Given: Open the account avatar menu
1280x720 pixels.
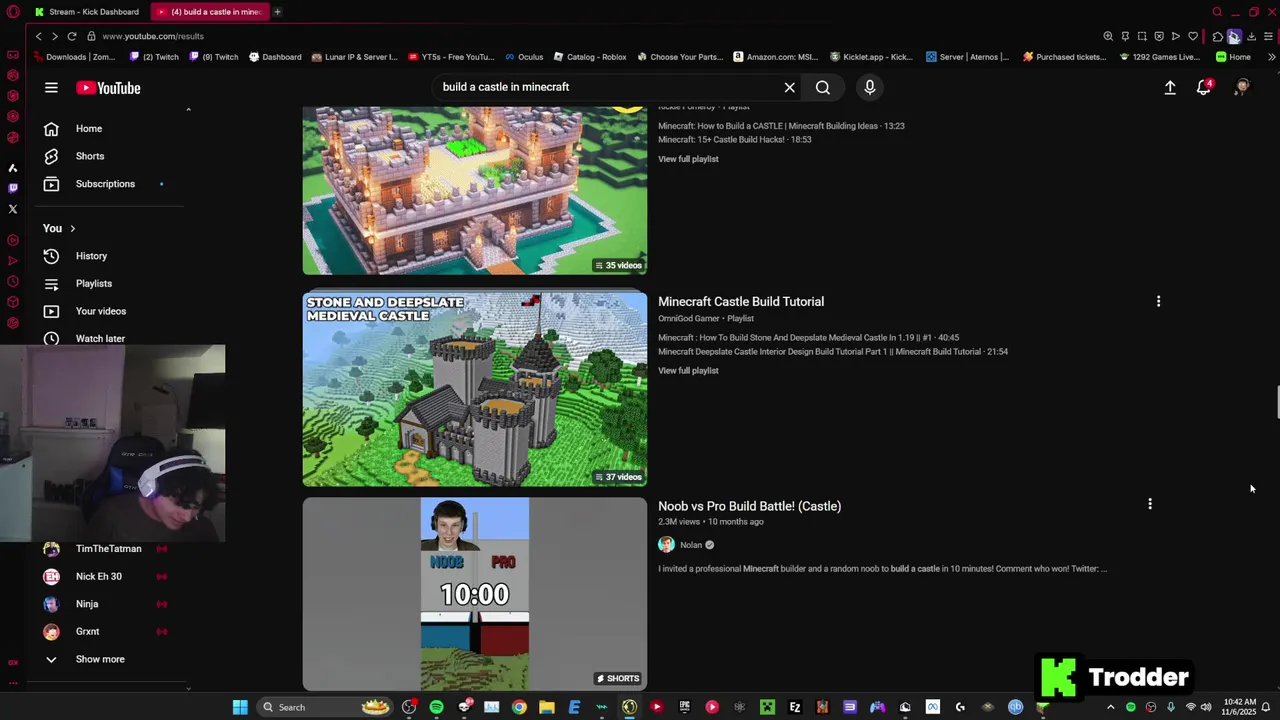Looking at the screenshot, I should [1242, 88].
